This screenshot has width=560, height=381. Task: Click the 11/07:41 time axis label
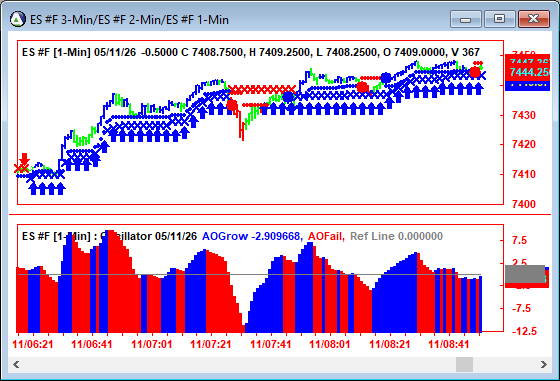pos(270,344)
